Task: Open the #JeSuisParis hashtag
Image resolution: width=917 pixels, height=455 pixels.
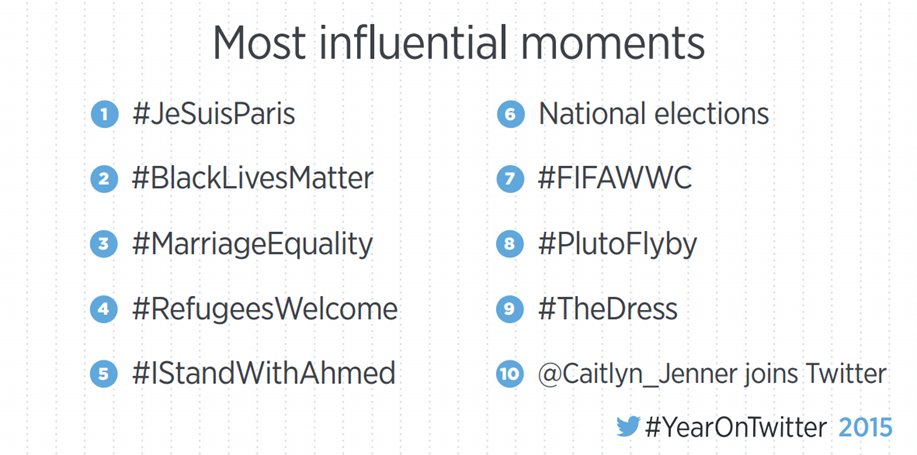Action: [213, 114]
